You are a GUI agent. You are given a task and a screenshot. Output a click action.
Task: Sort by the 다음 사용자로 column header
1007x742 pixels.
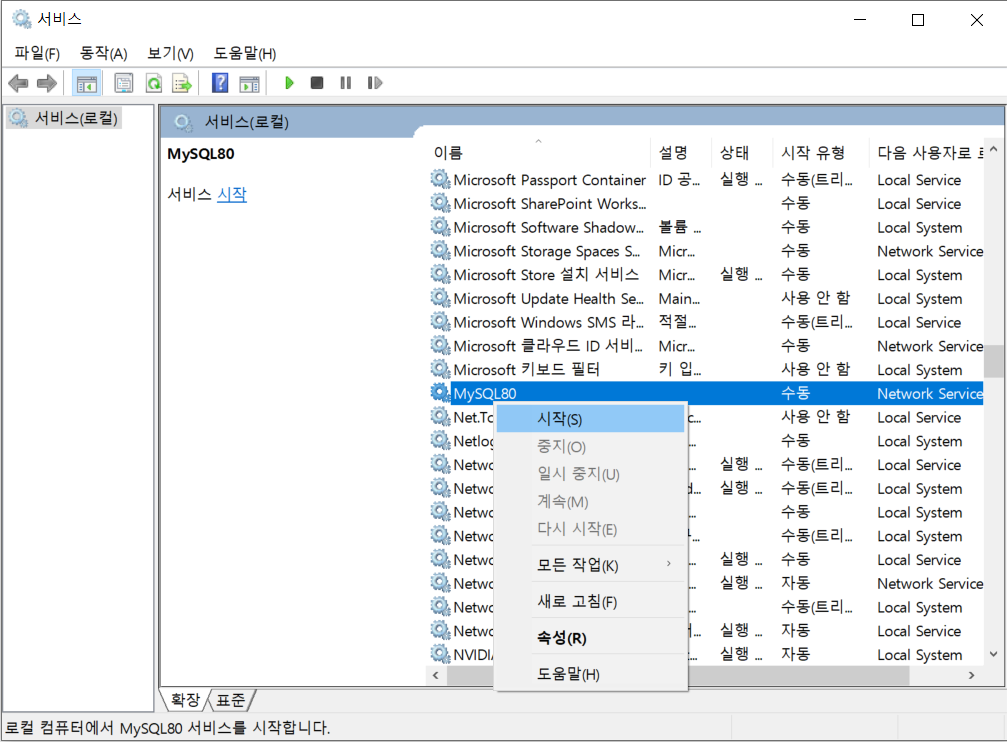pyautogui.click(x=926, y=153)
